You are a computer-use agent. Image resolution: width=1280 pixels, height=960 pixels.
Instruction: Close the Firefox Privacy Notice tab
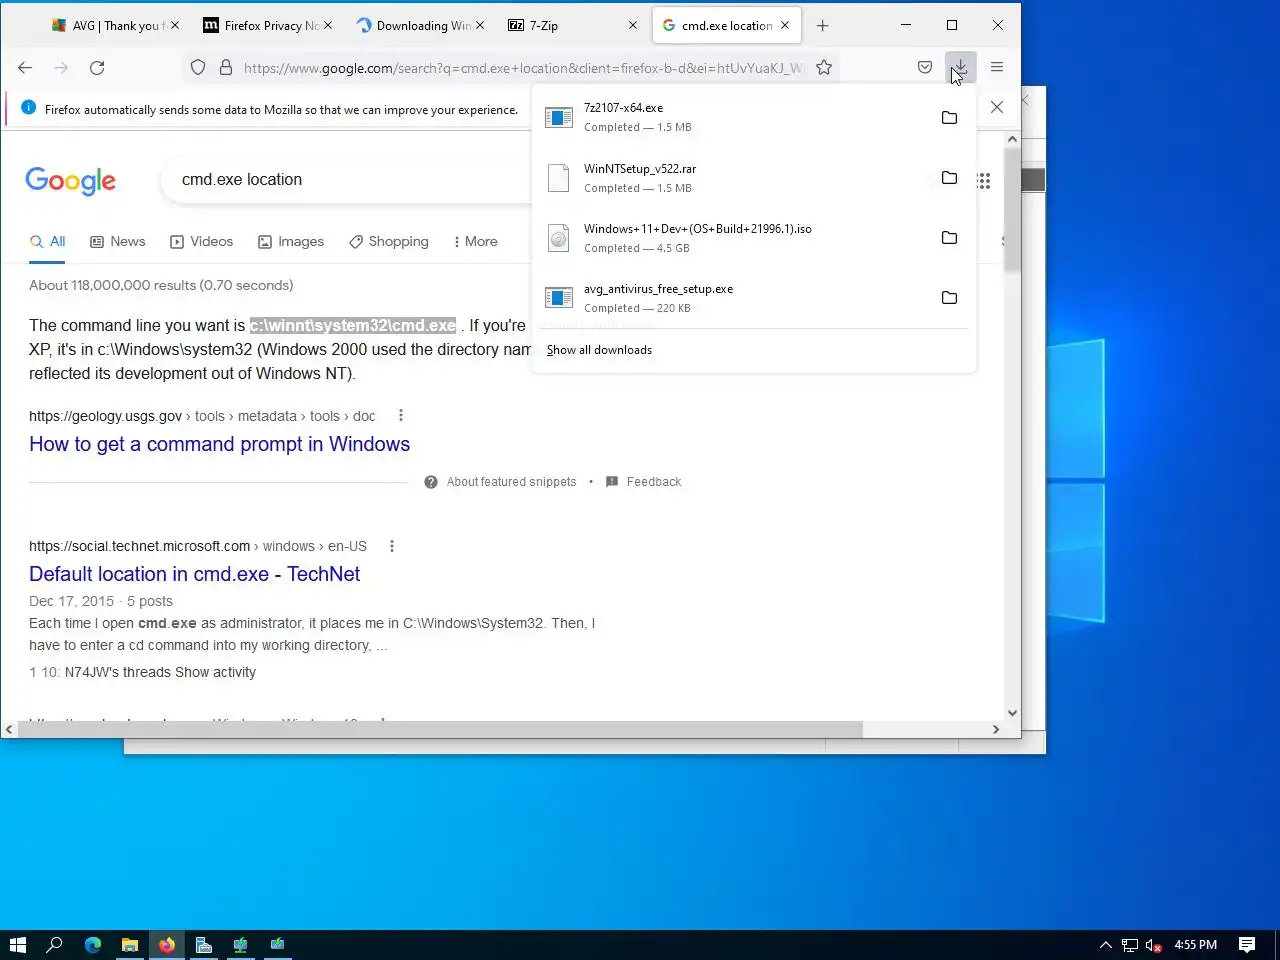[x=328, y=25]
